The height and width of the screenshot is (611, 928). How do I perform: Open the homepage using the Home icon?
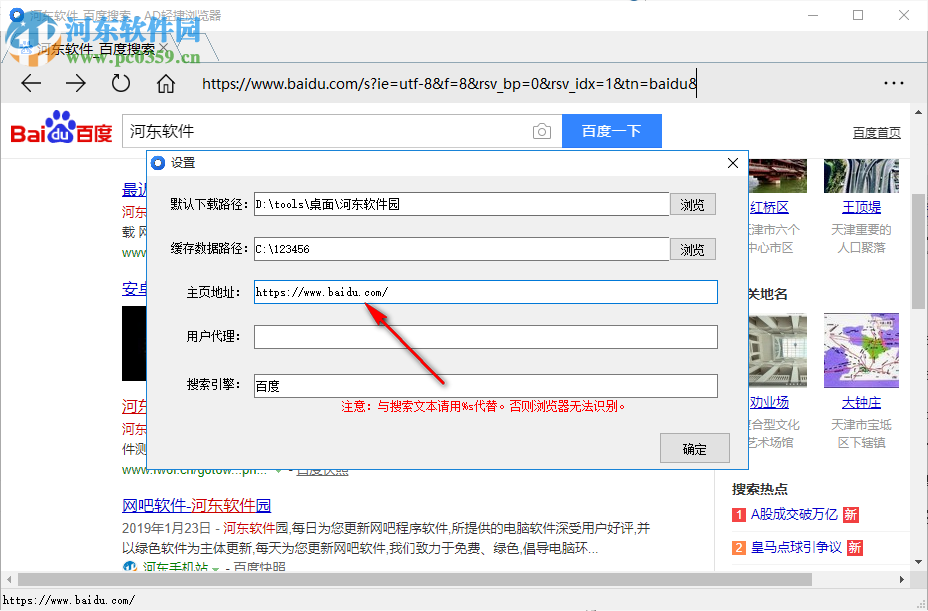tap(166, 84)
